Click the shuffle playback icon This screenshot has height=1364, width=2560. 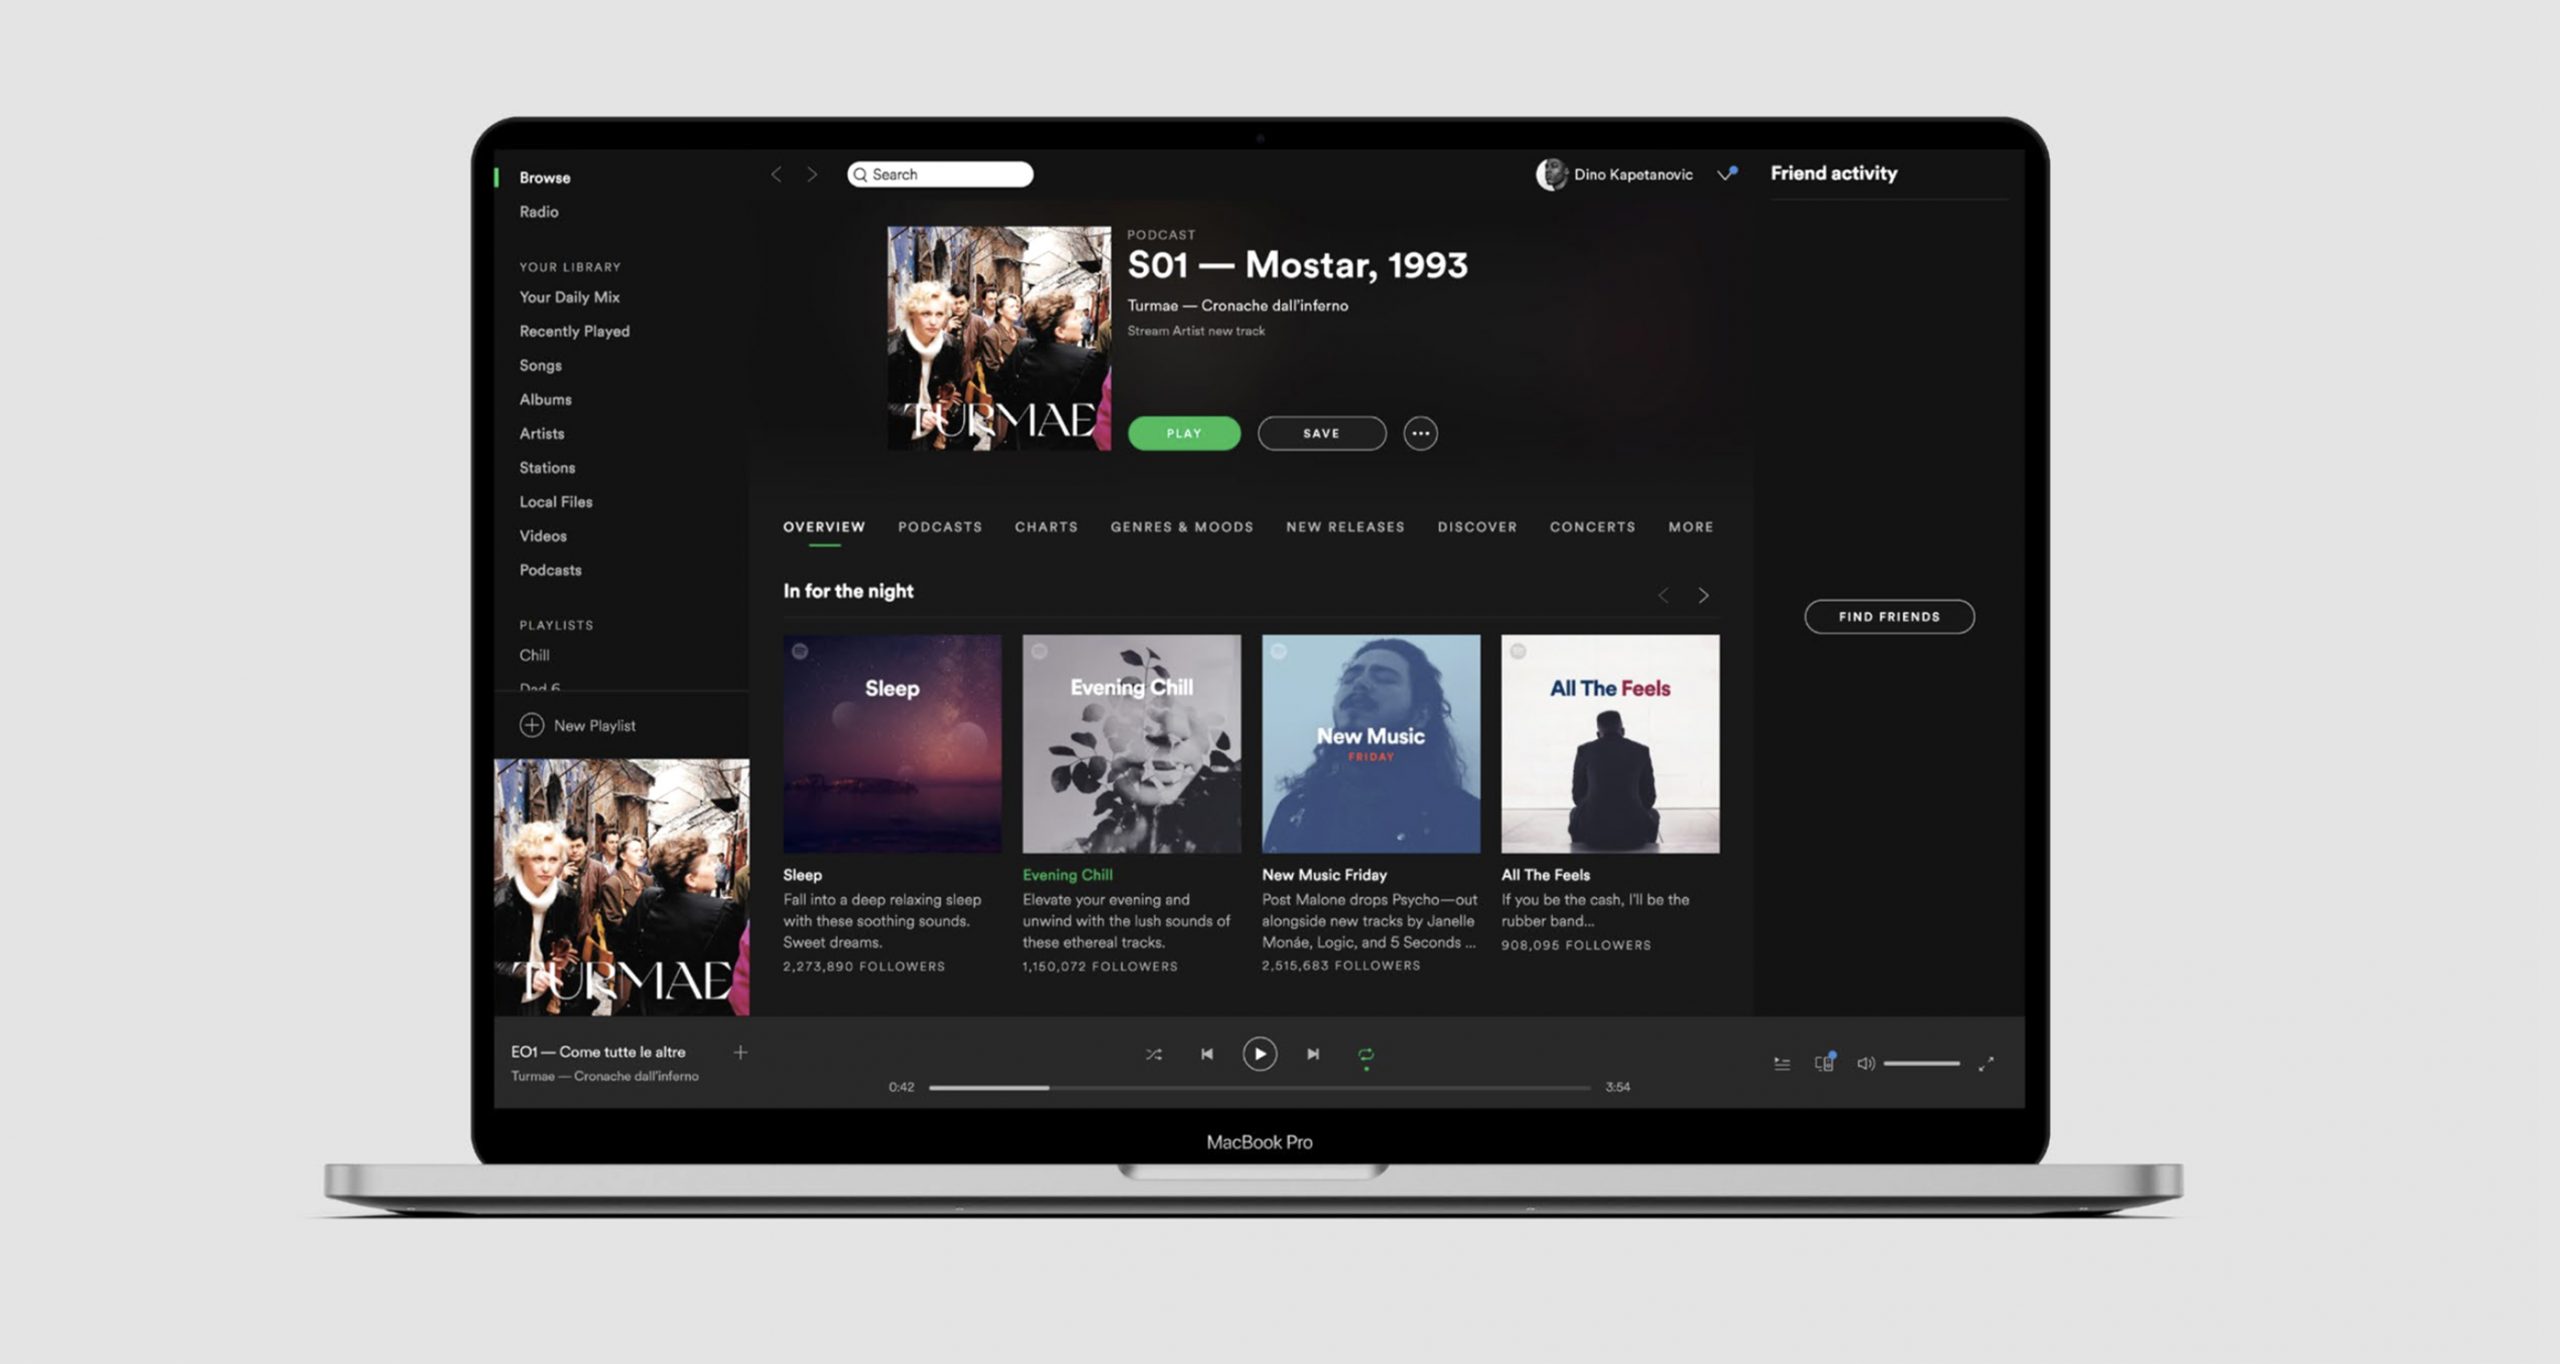coord(1153,1053)
